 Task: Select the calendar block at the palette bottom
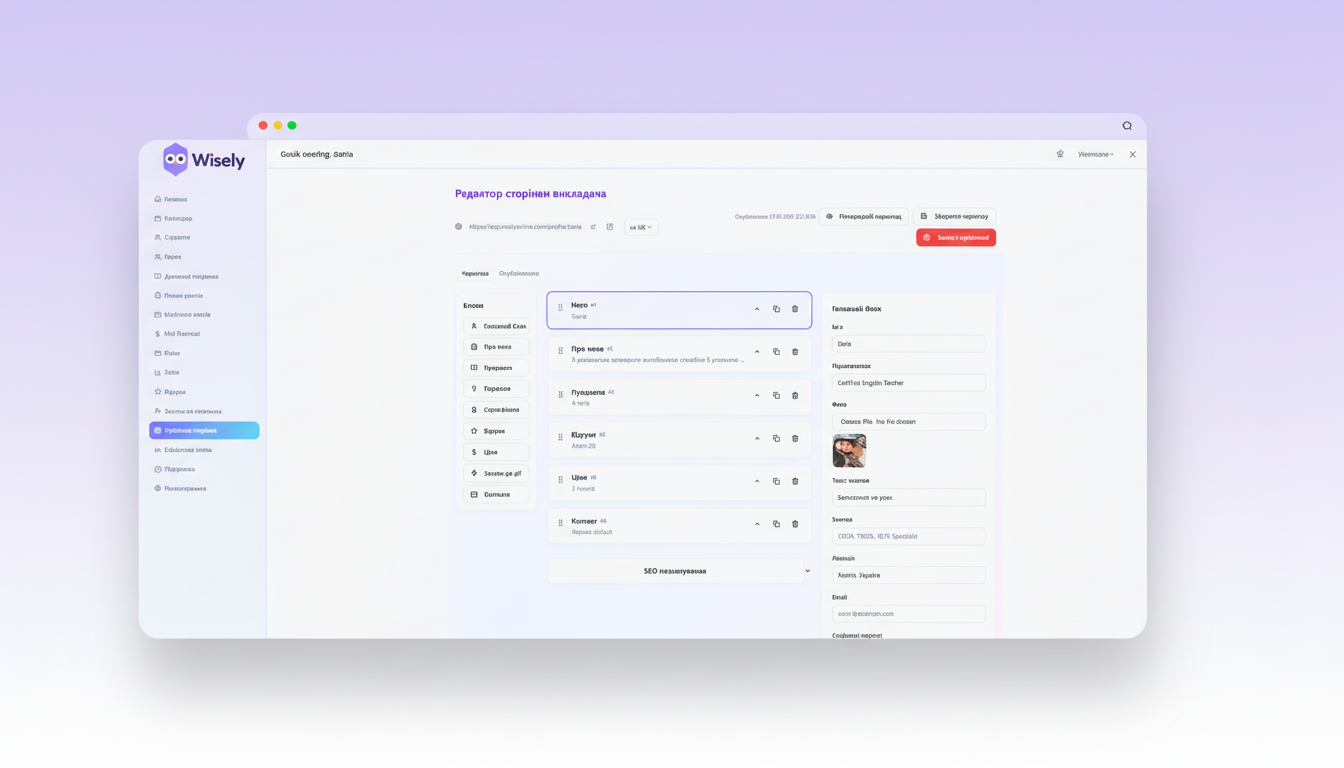495,494
